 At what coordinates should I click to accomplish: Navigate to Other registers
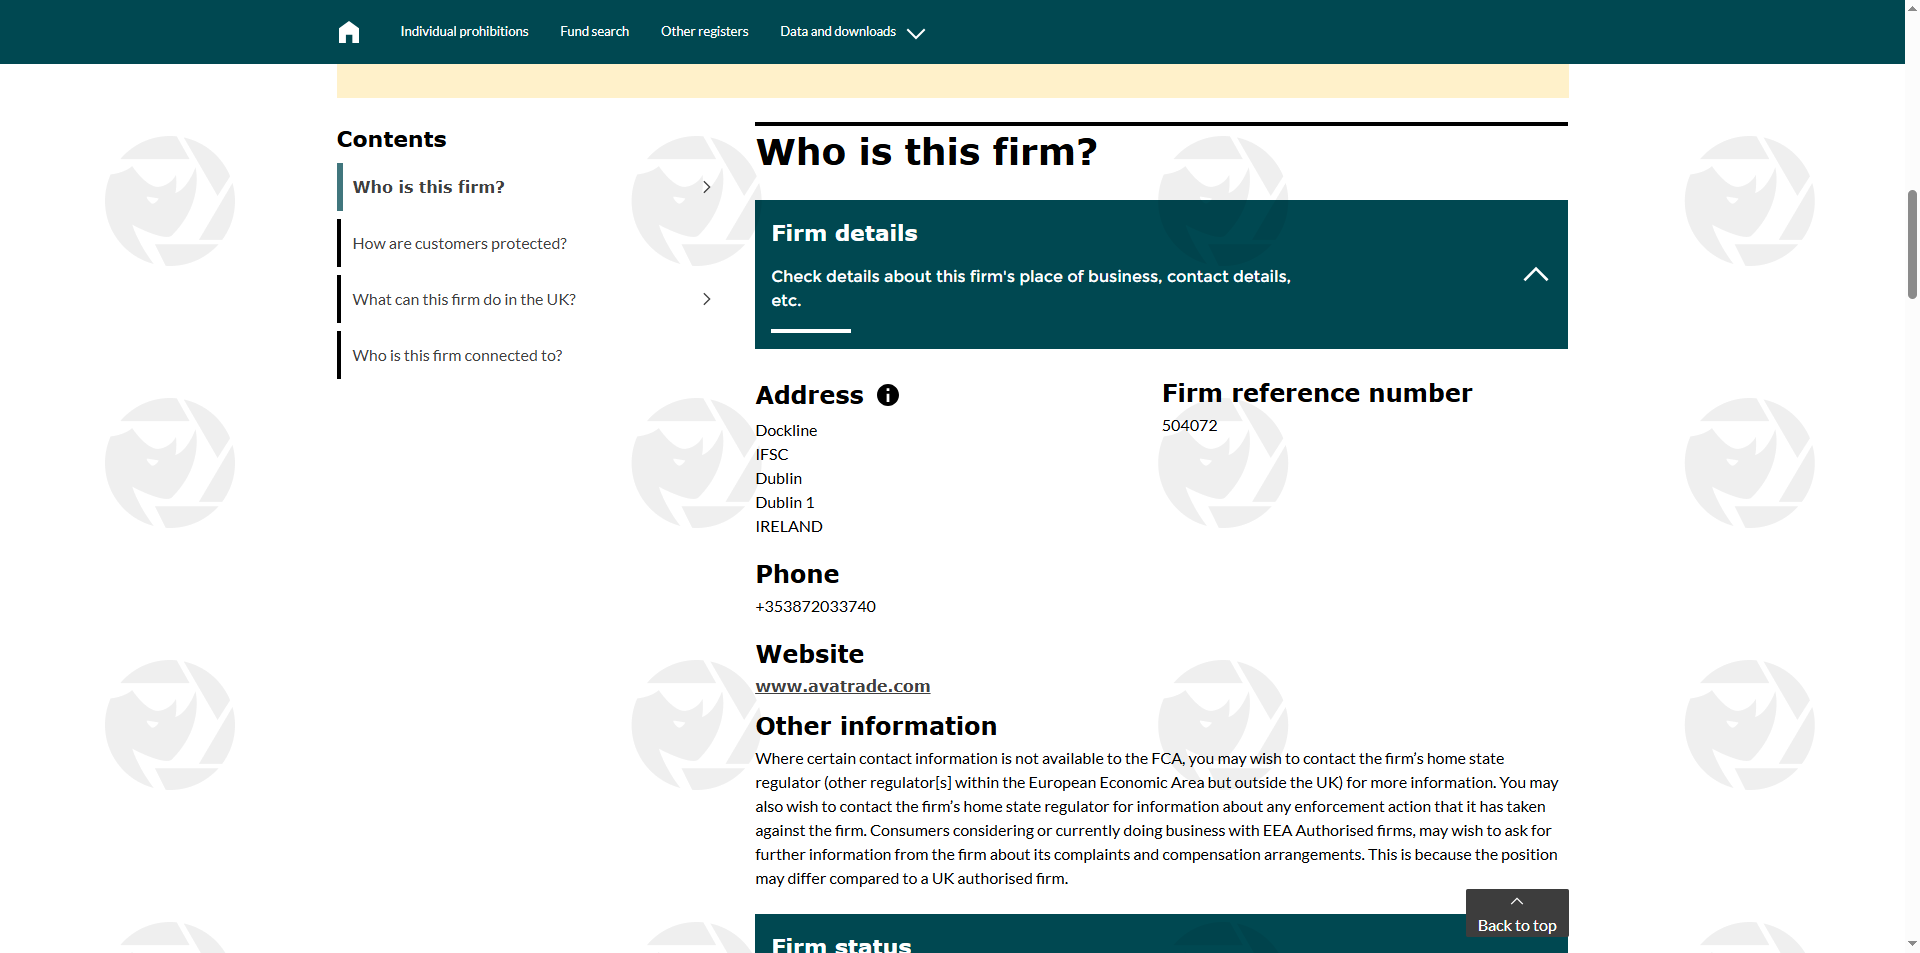pyautogui.click(x=704, y=32)
